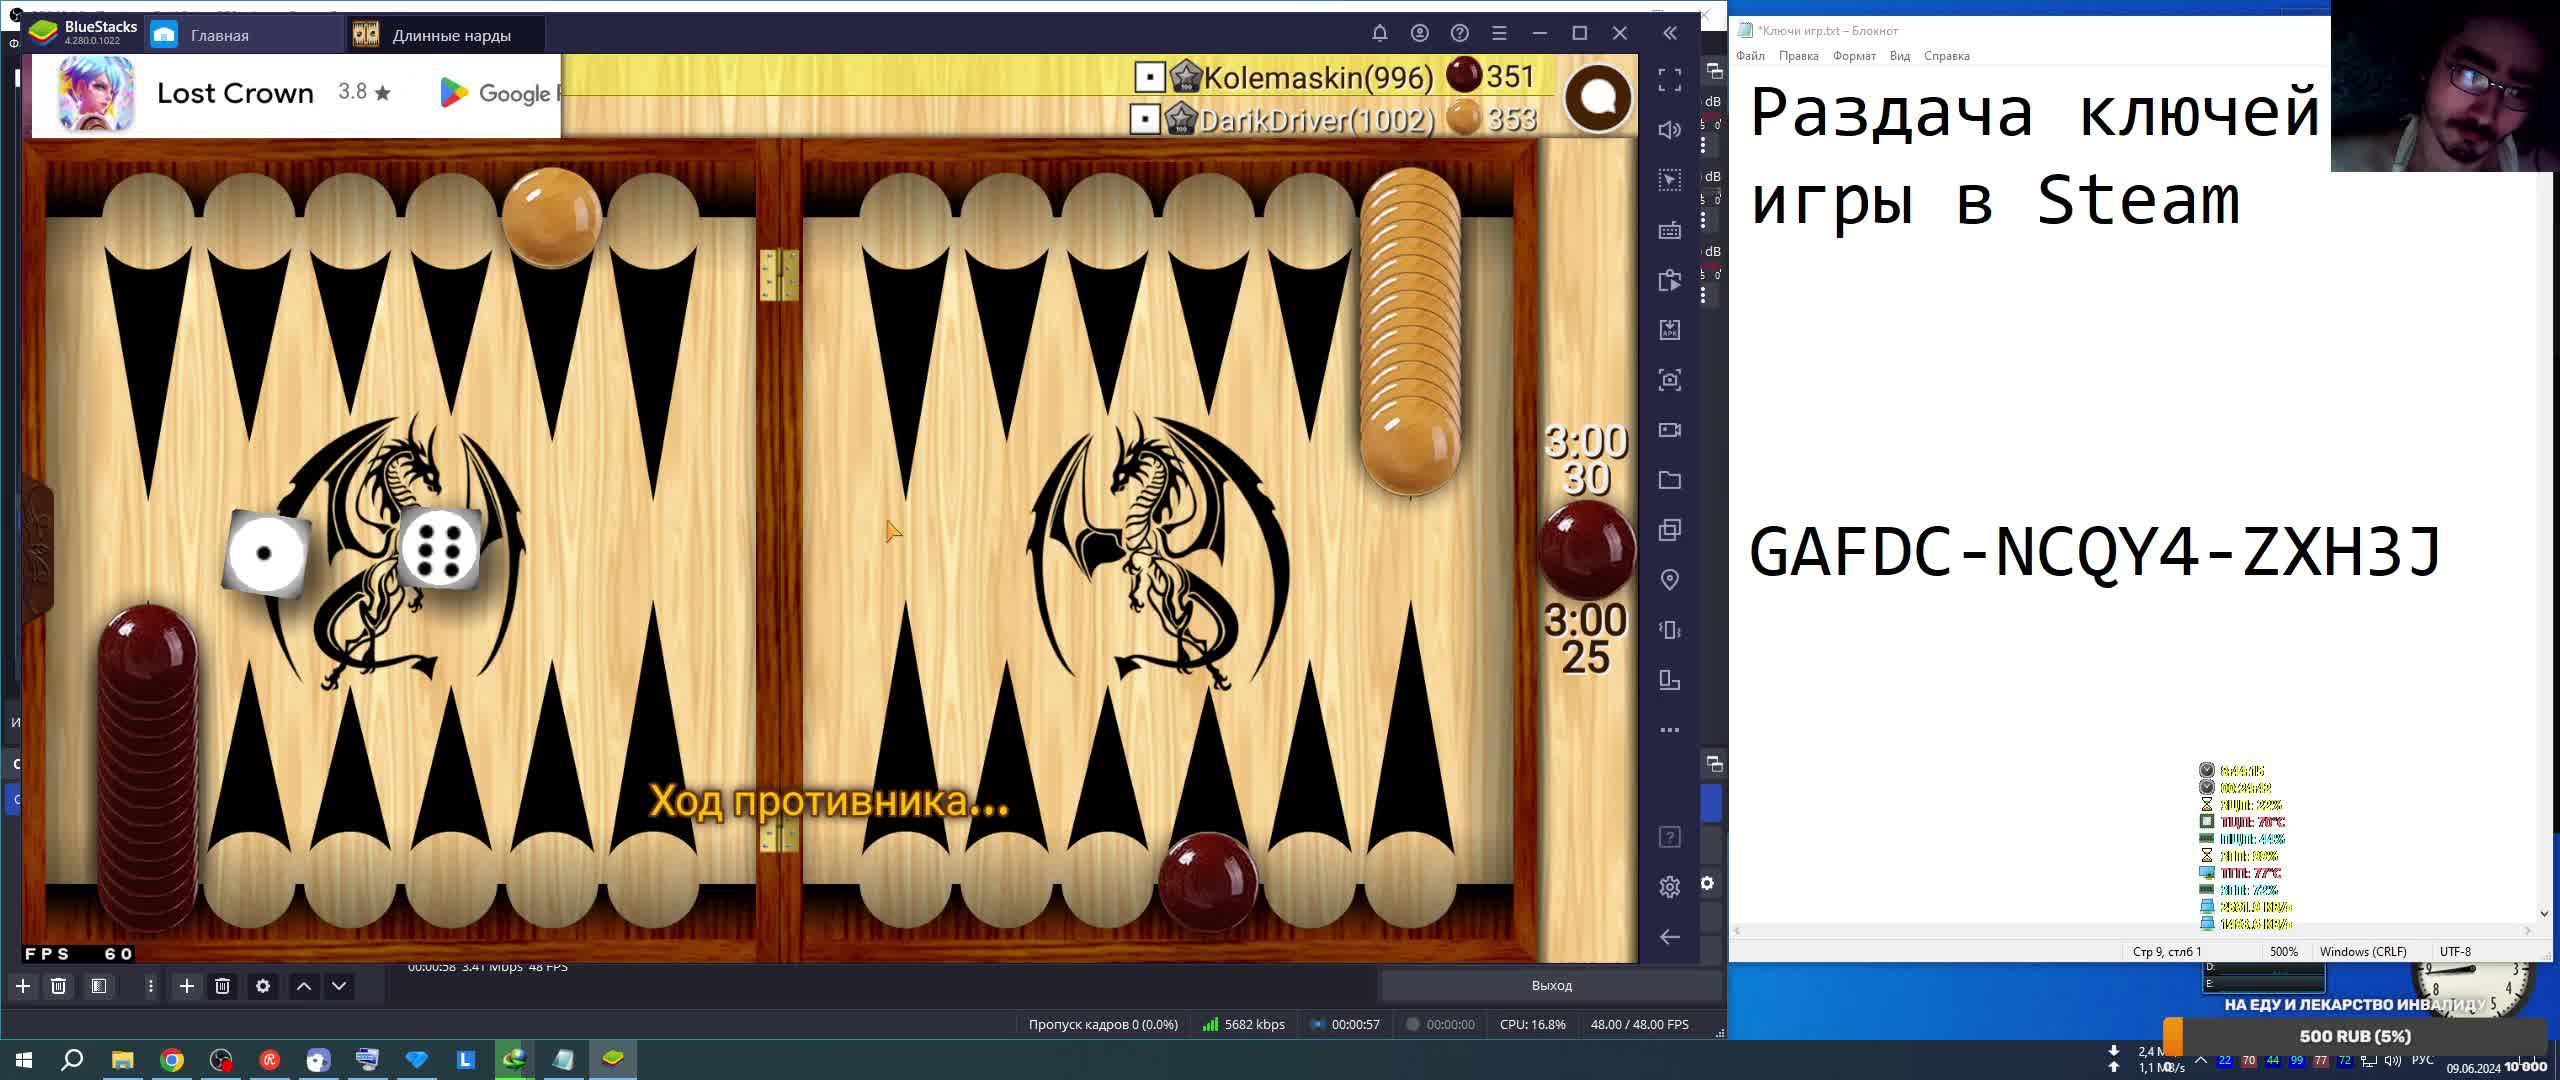Switch to the Главная tab
The height and width of the screenshot is (1080, 2560).
(x=220, y=35)
